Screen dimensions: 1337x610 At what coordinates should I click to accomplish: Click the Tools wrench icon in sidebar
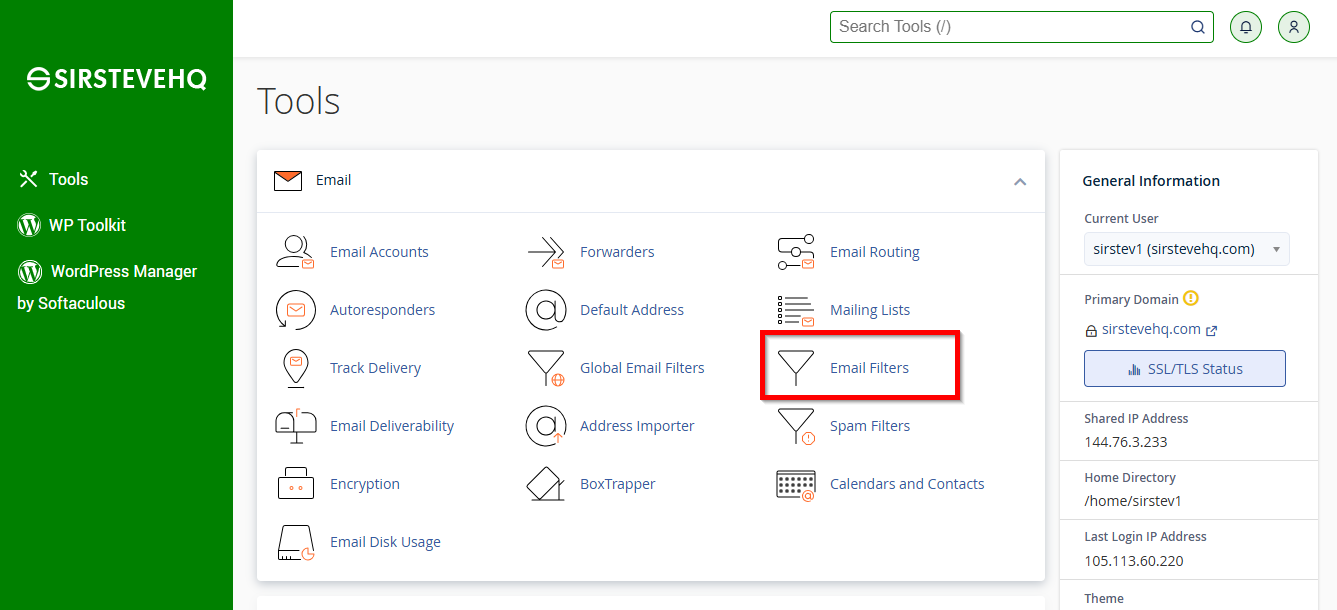[x=28, y=179]
